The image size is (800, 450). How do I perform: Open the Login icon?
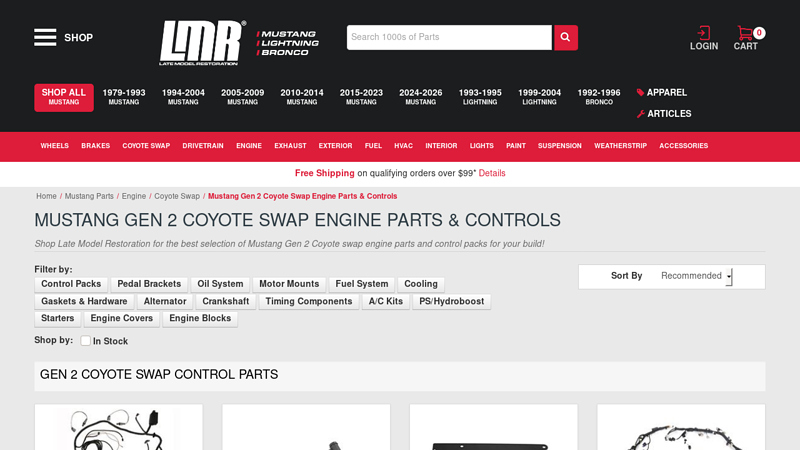[704, 38]
